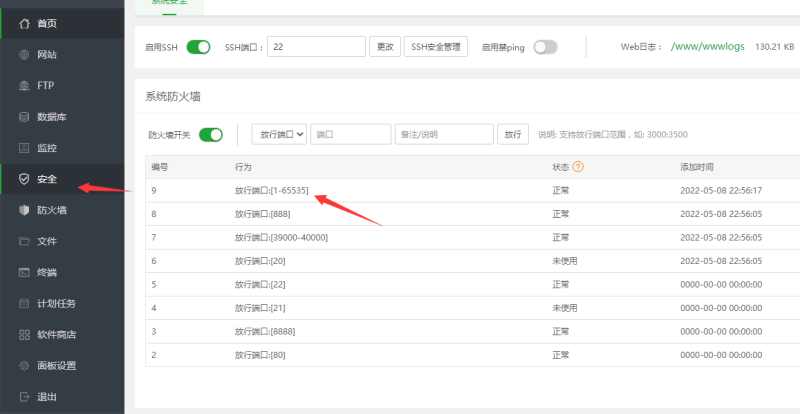Screen dimensions: 800x414
Task: Click the 放行端口:[22] cell
Action: (260, 284)
